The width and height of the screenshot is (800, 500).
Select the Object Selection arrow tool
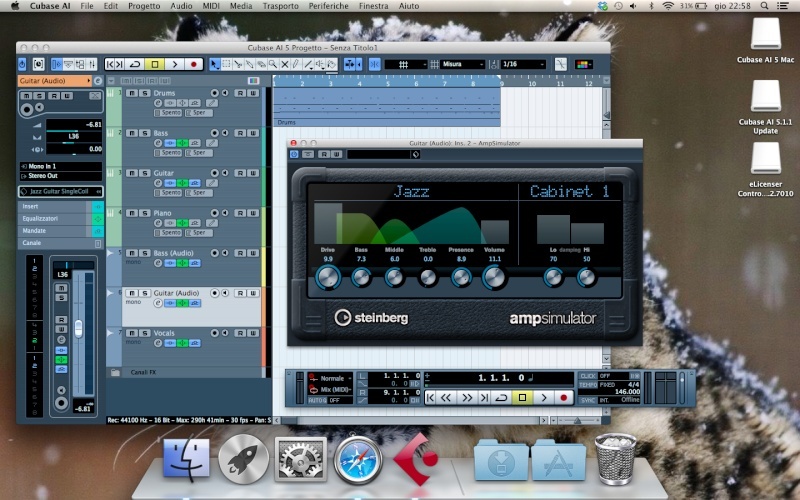pyautogui.click(x=214, y=64)
